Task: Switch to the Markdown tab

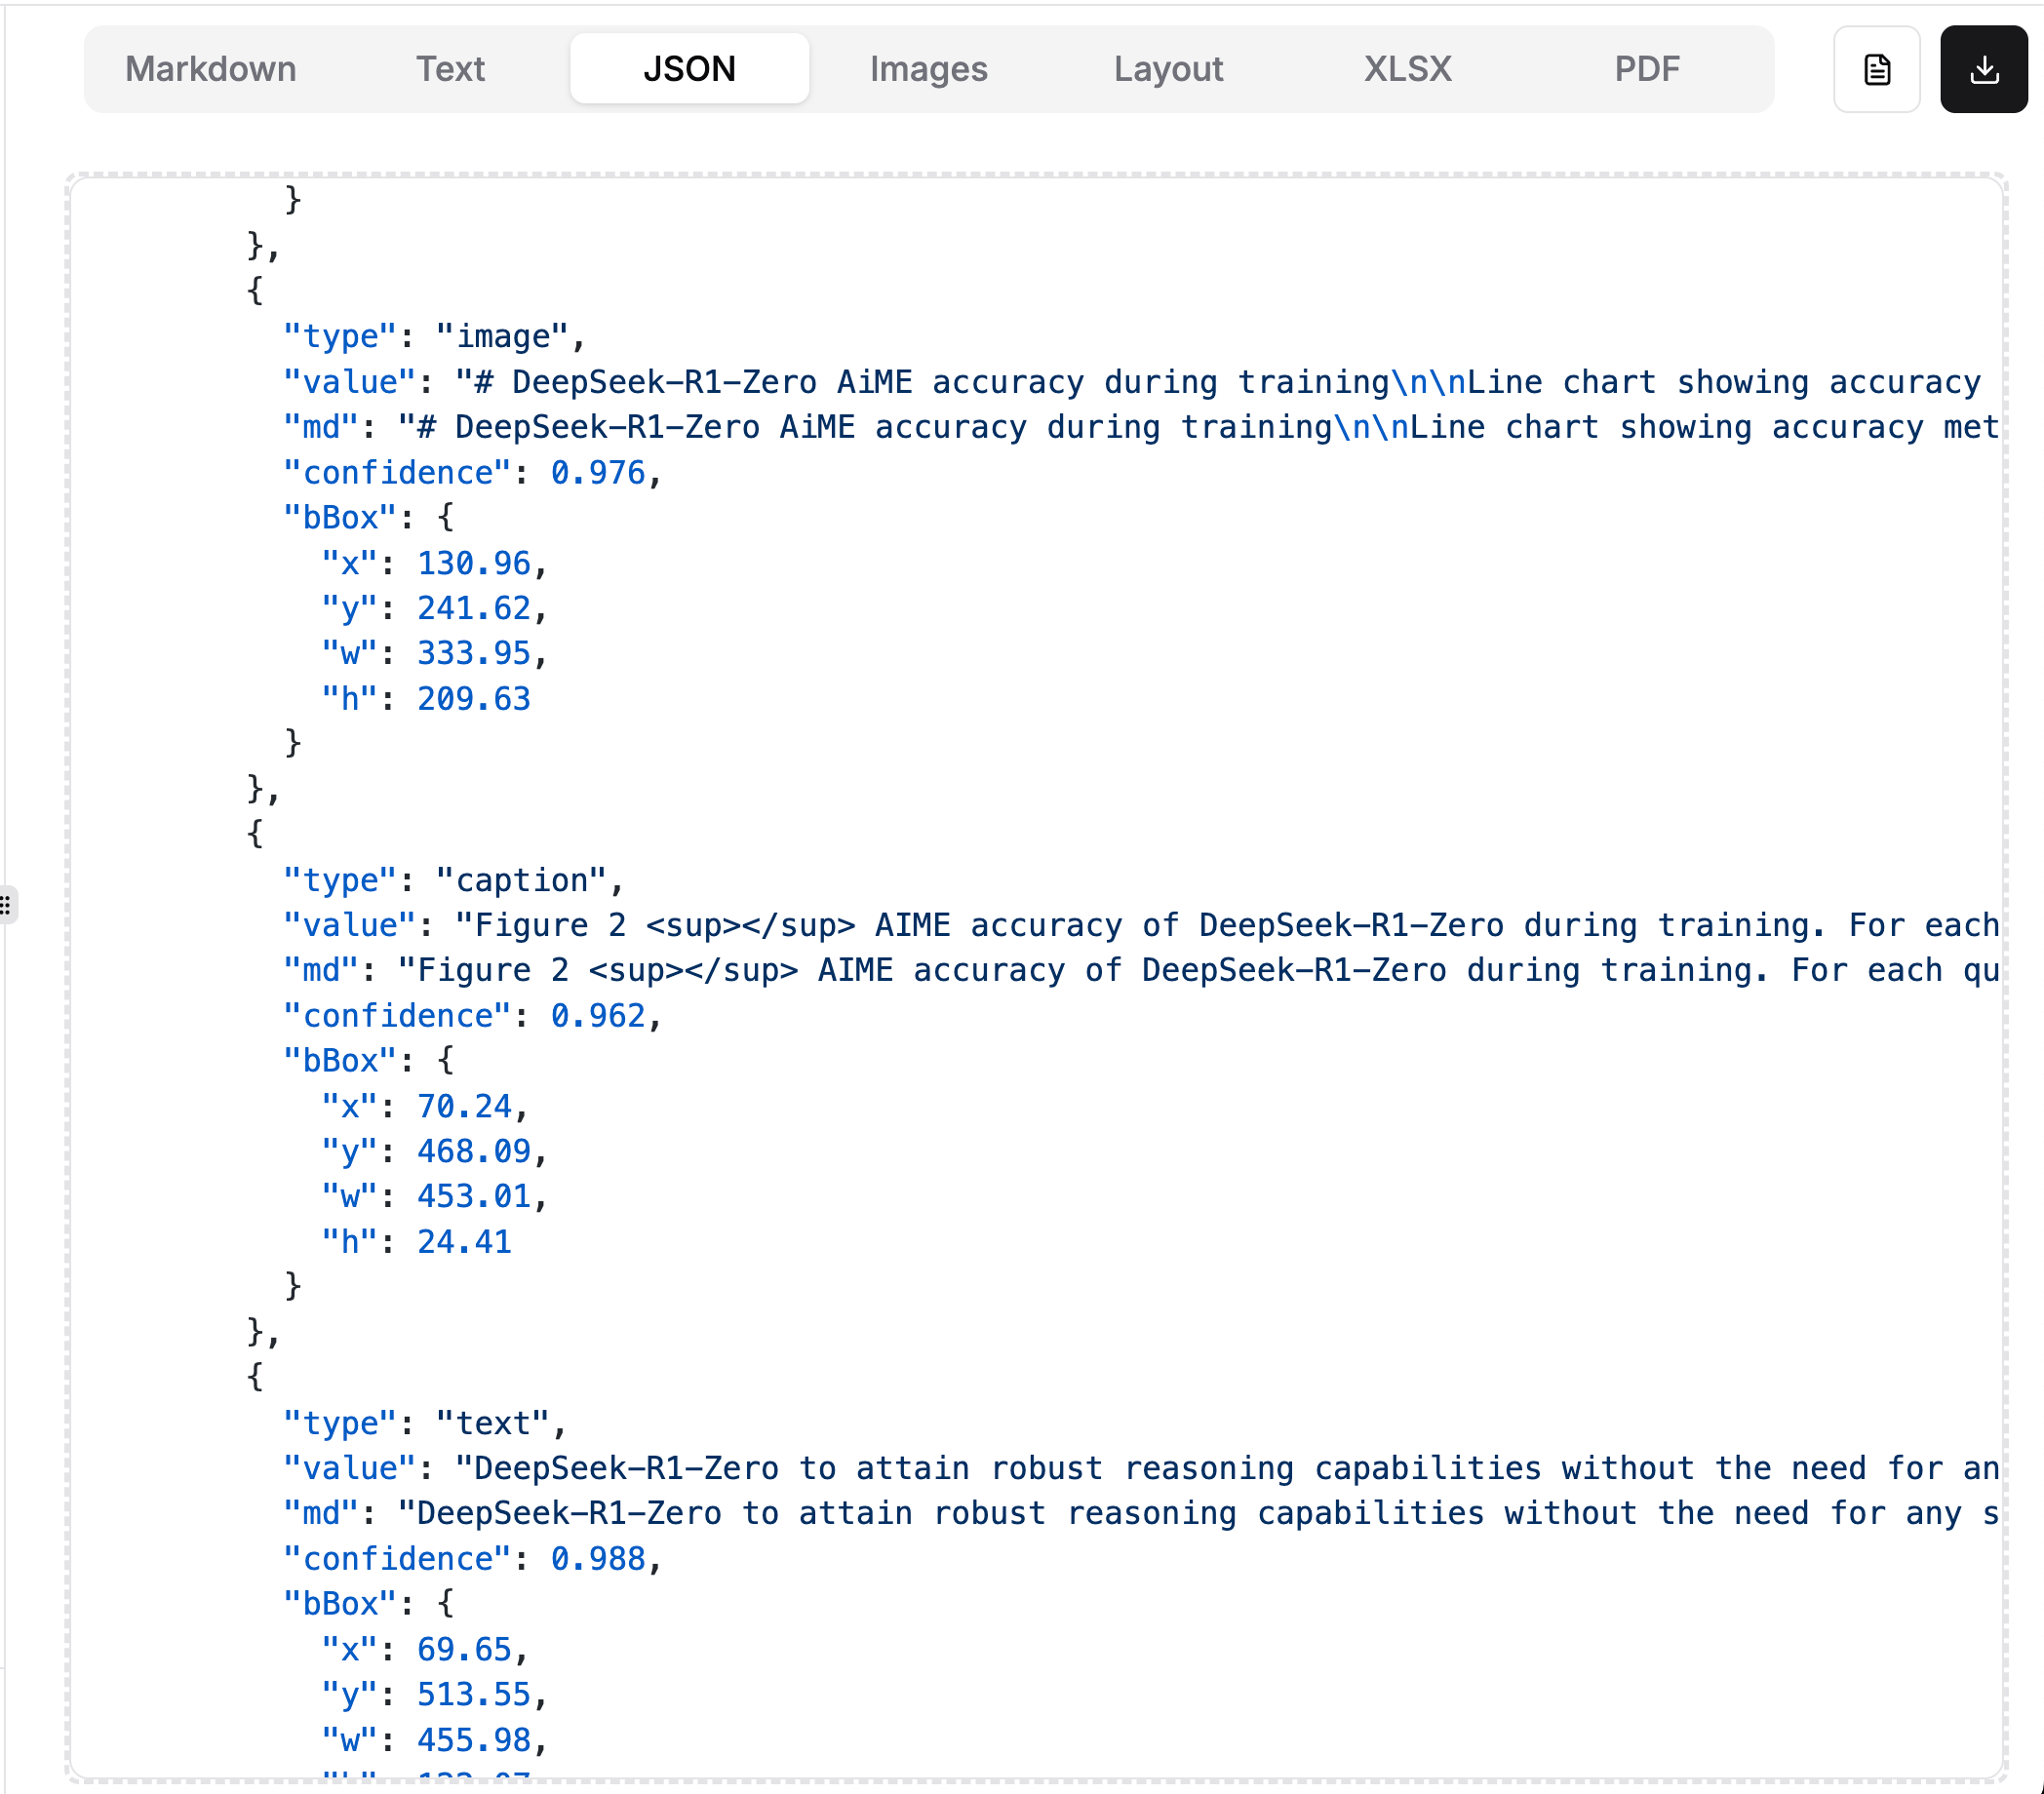Action: coord(210,69)
